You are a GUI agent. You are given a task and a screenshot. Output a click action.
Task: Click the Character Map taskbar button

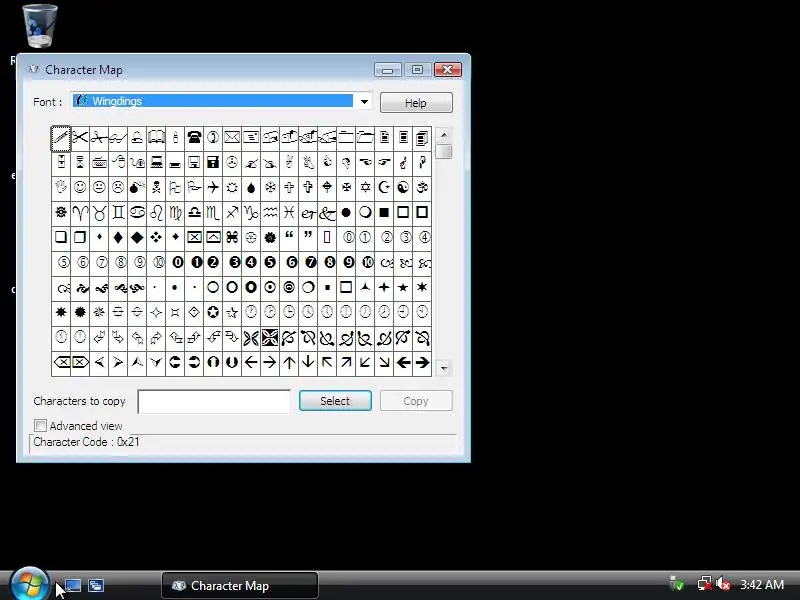pyautogui.click(x=240, y=586)
